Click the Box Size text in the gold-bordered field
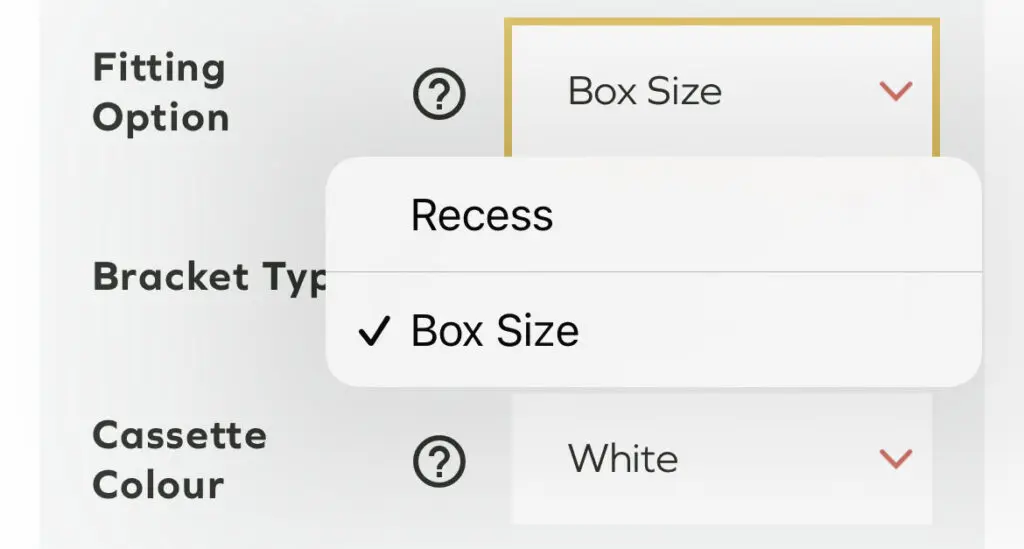This screenshot has height=549, width=1024. [644, 92]
